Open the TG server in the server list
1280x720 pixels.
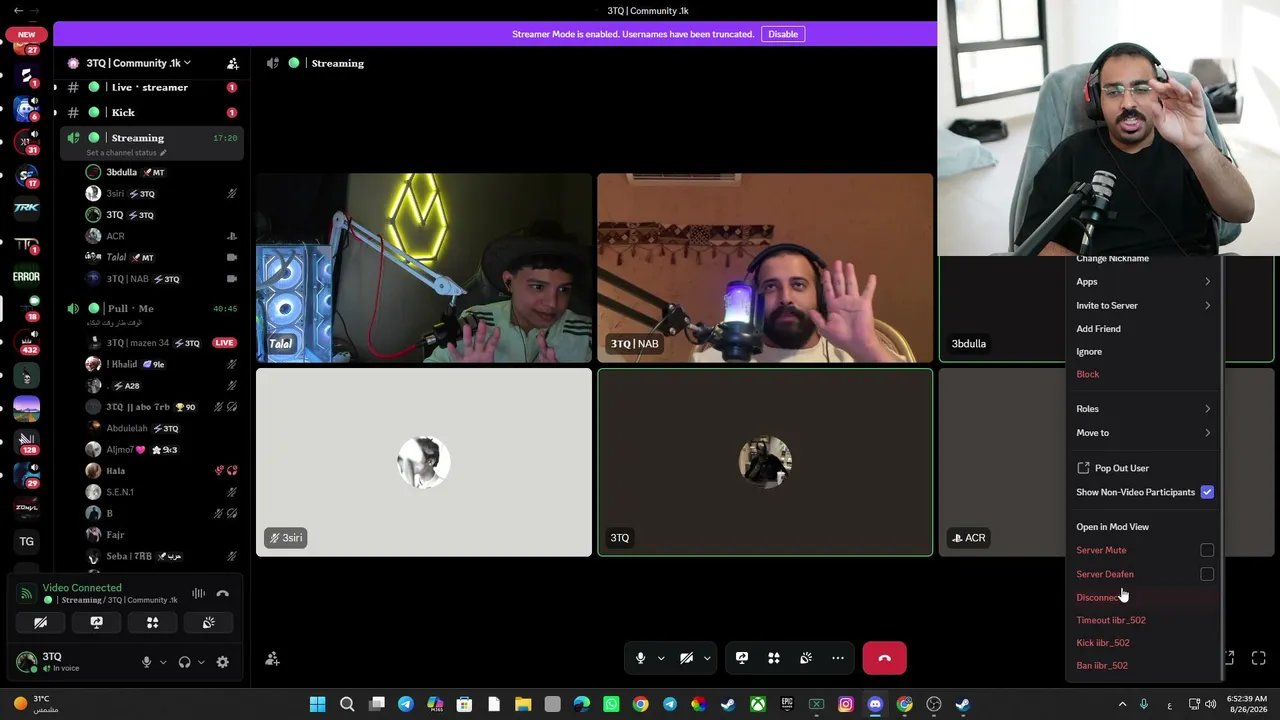click(27, 542)
